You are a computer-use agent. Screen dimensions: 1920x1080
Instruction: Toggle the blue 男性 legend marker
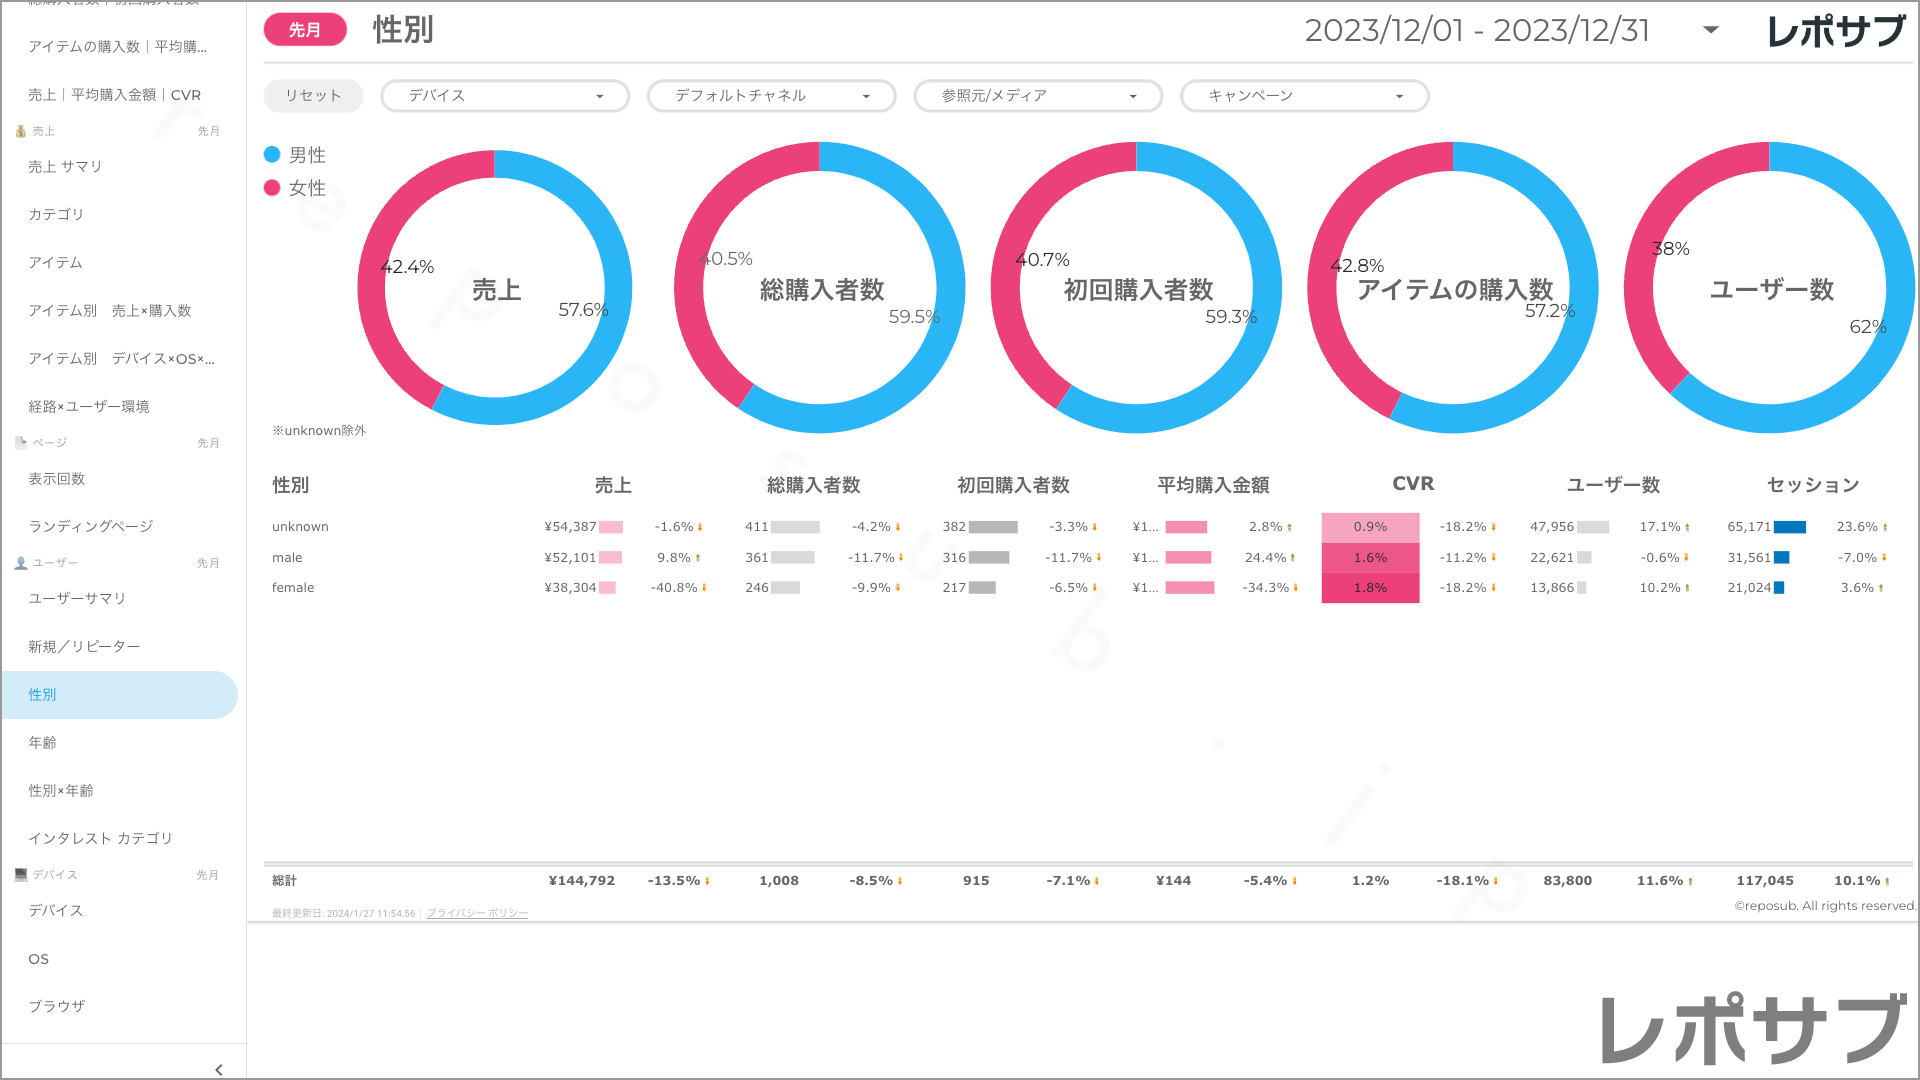click(272, 155)
